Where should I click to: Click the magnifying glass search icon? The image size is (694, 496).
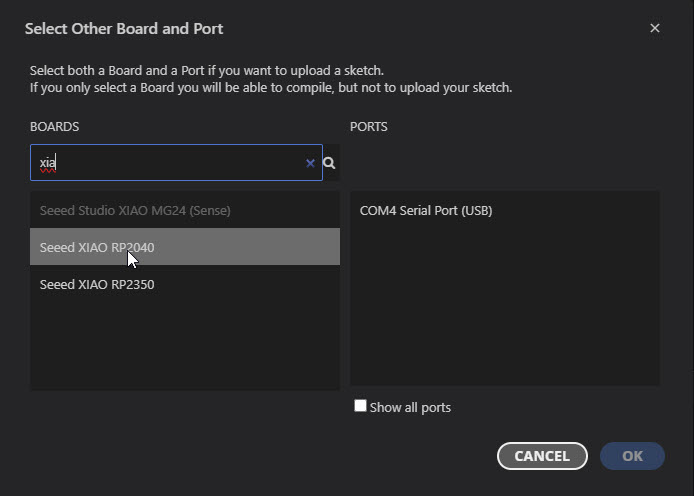tap(329, 163)
